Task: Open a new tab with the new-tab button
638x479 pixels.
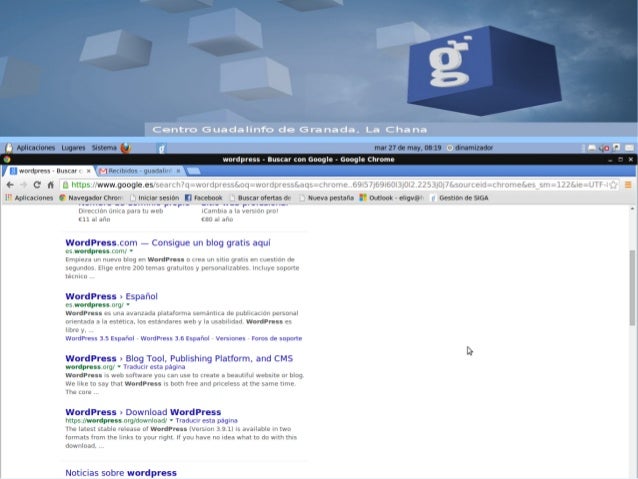Action: [193, 171]
